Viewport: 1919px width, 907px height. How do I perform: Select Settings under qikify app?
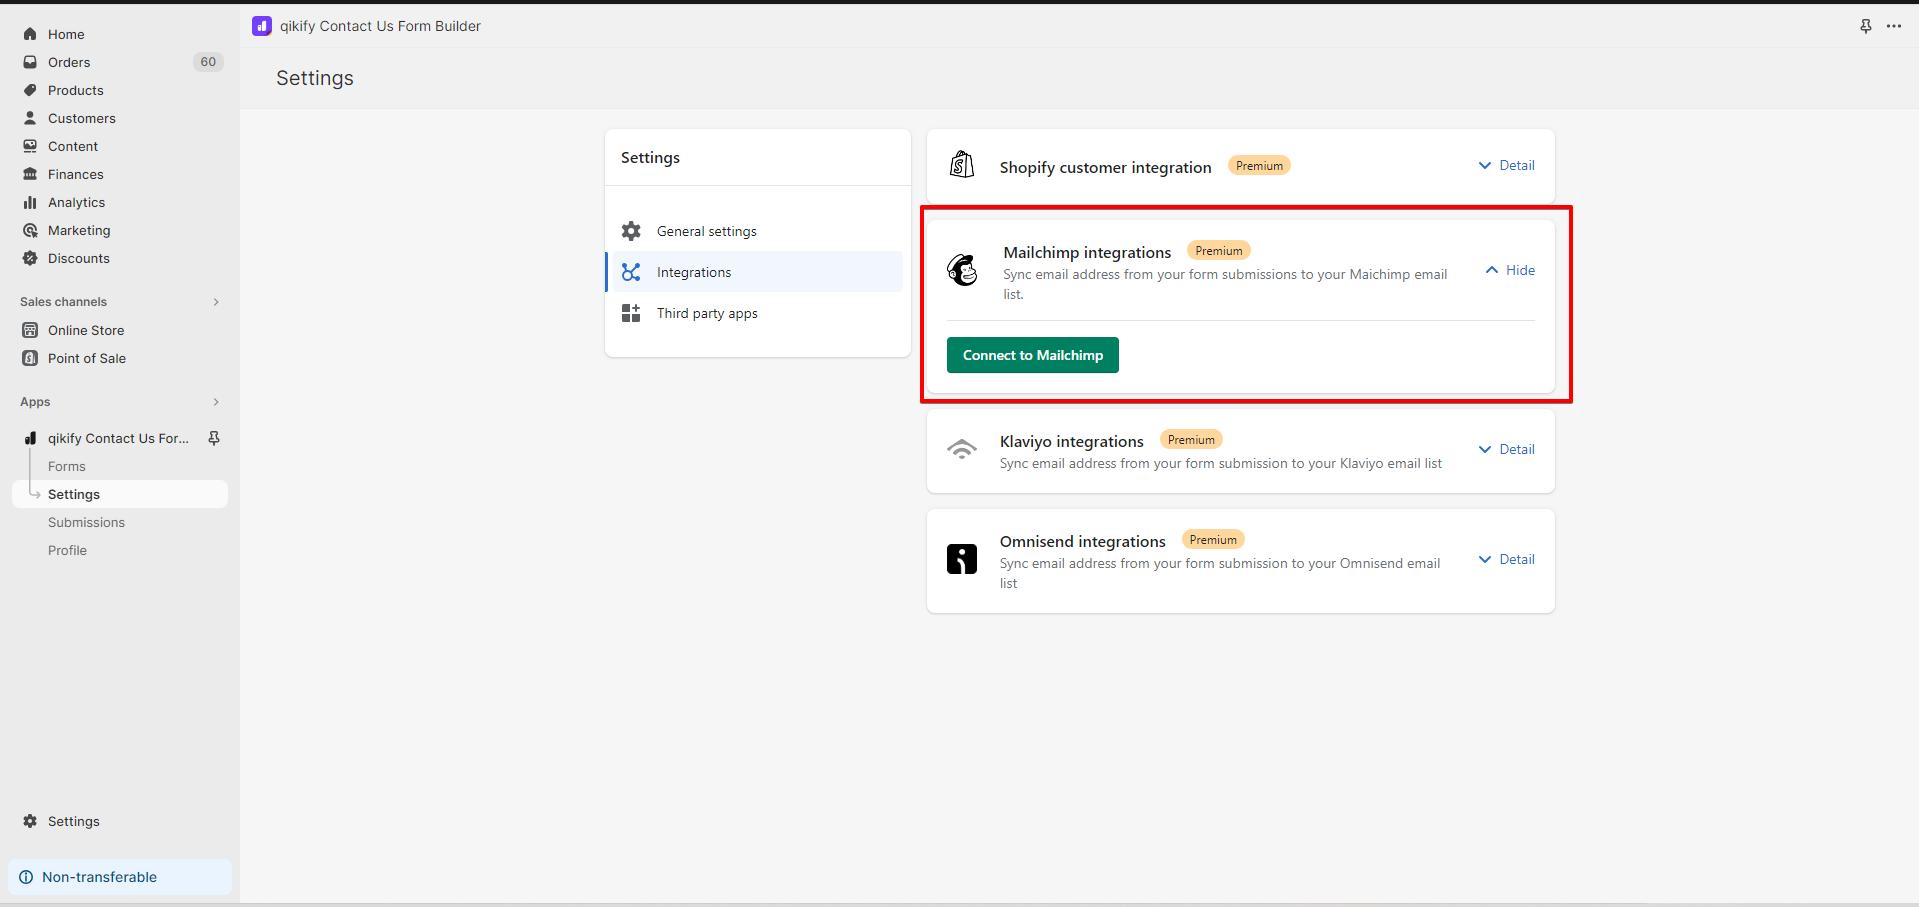tap(120, 494)
